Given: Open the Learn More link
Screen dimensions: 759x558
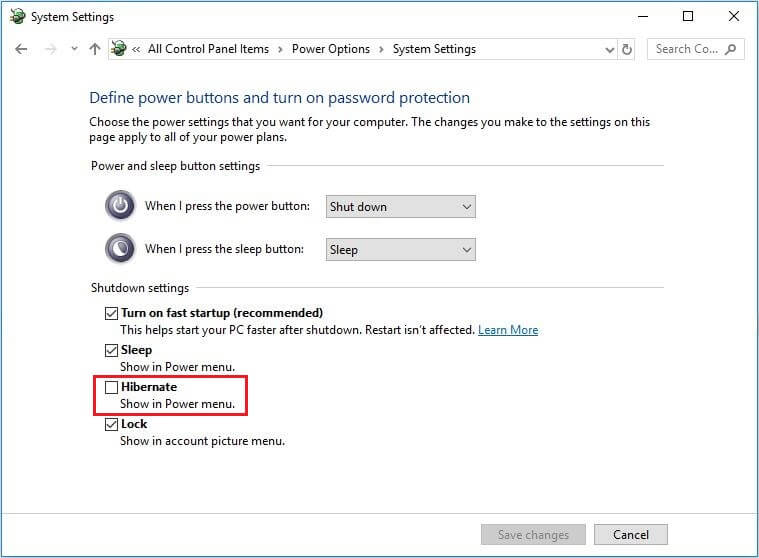Looking at the screenshot, I should pos(508,330).
